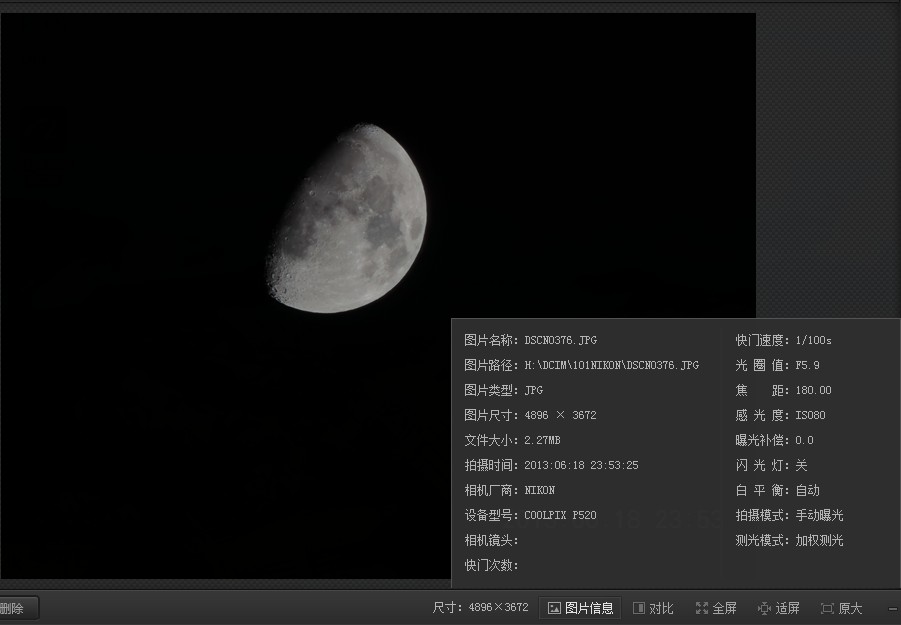Select white balance value 自动
The width and height of the screenshot is (901, 625).
point(807,491)
